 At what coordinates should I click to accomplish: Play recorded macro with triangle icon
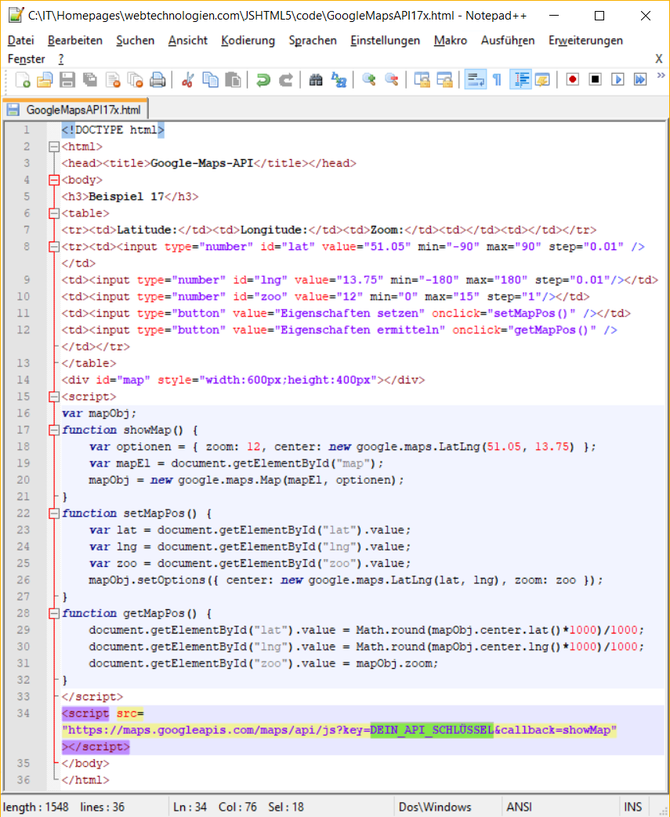(618, 79)
